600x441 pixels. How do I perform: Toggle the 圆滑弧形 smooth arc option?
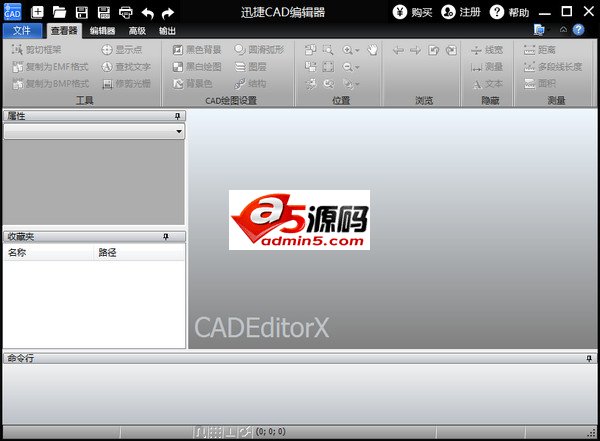click(259, 49)
